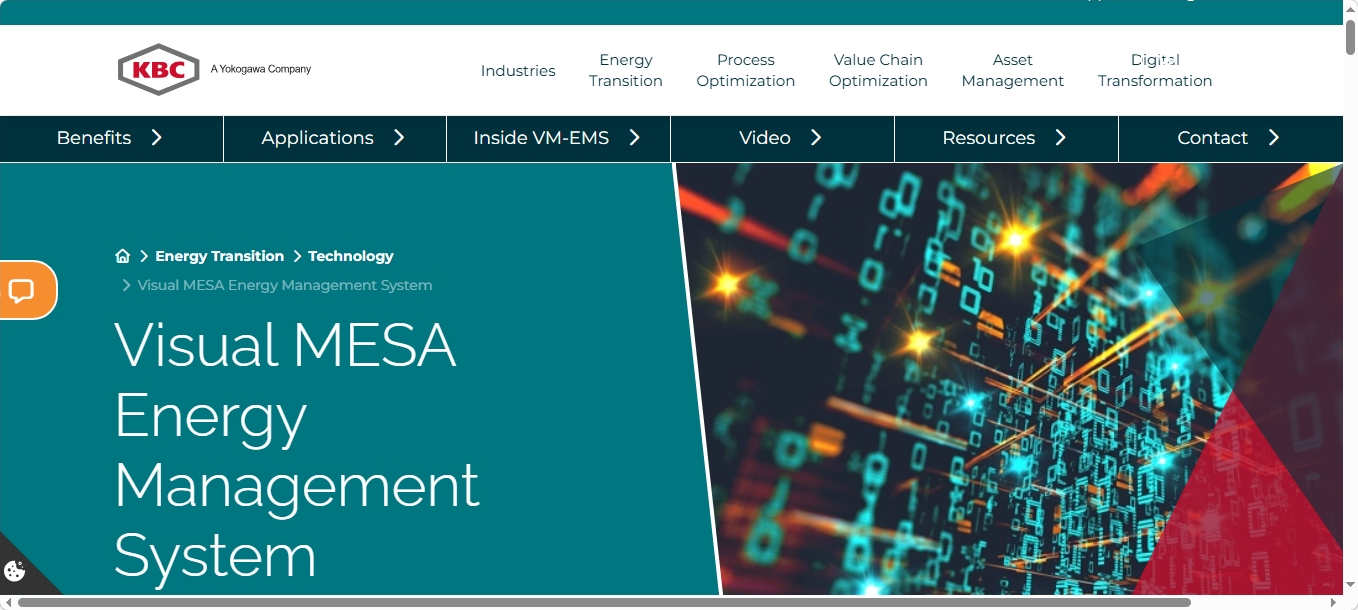This screenshot has height=610, width=1358.
Task: Open Technology breadcrumb link
Action: tap(351, 256)
